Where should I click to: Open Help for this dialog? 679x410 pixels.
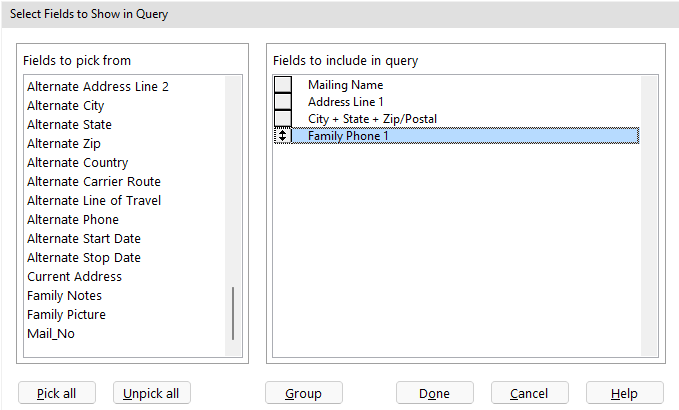tap(624, 393)
